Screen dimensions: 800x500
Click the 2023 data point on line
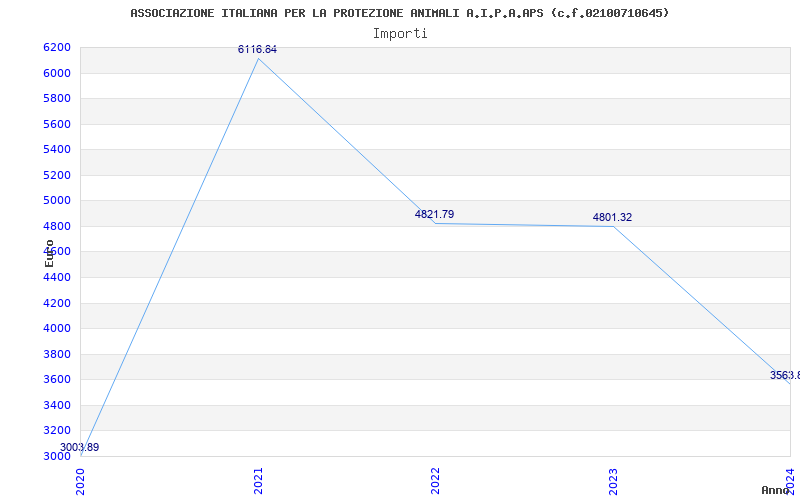pyautogui.click(x=613, y=226)
